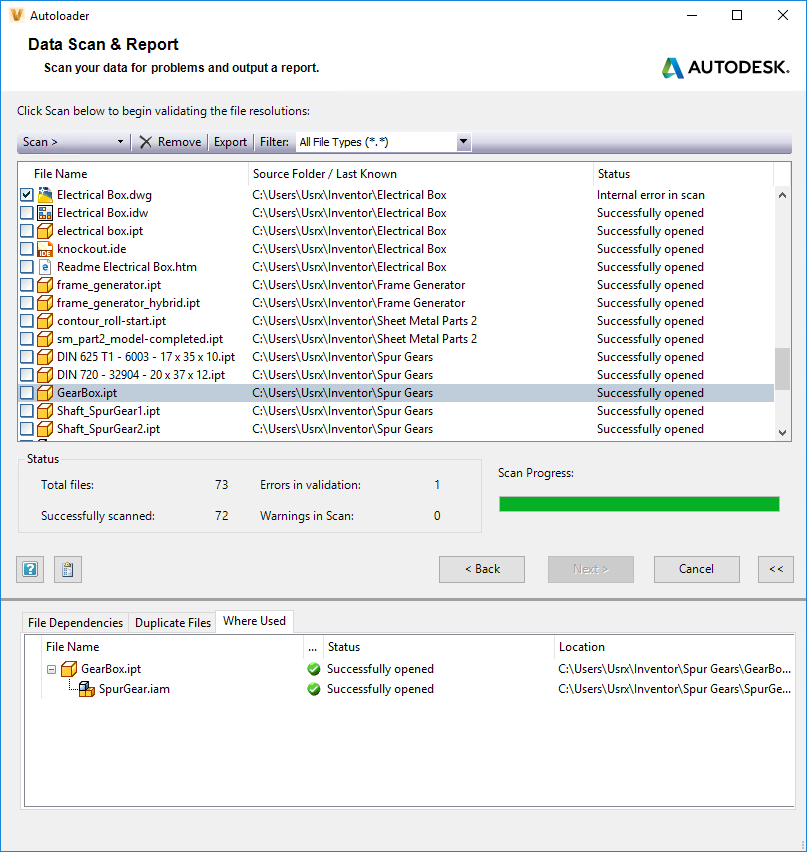Viewport: 807px width, 852px height.
Task: Open the Scan dropdown arrow
Action: [121, 142]
